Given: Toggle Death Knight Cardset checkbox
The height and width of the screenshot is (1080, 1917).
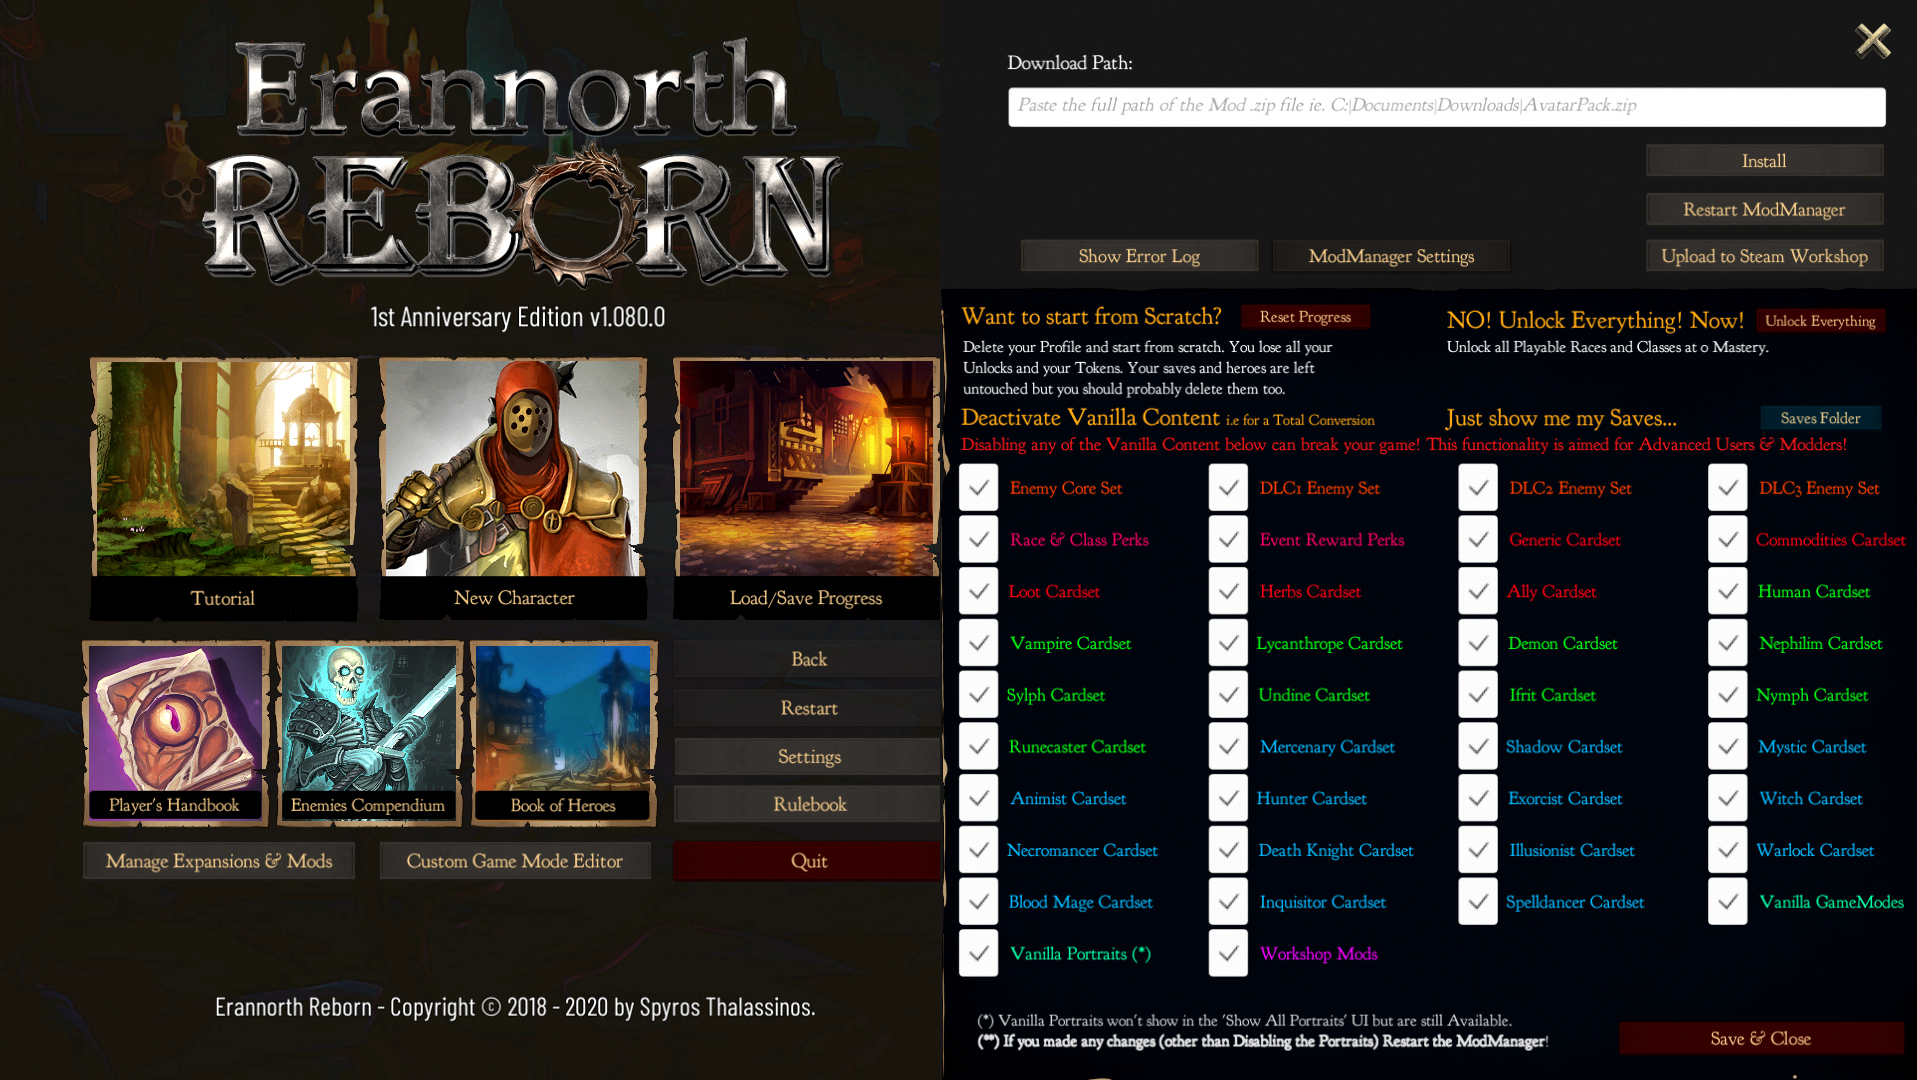Looking at the screenshot, I should pos(1228,851).
